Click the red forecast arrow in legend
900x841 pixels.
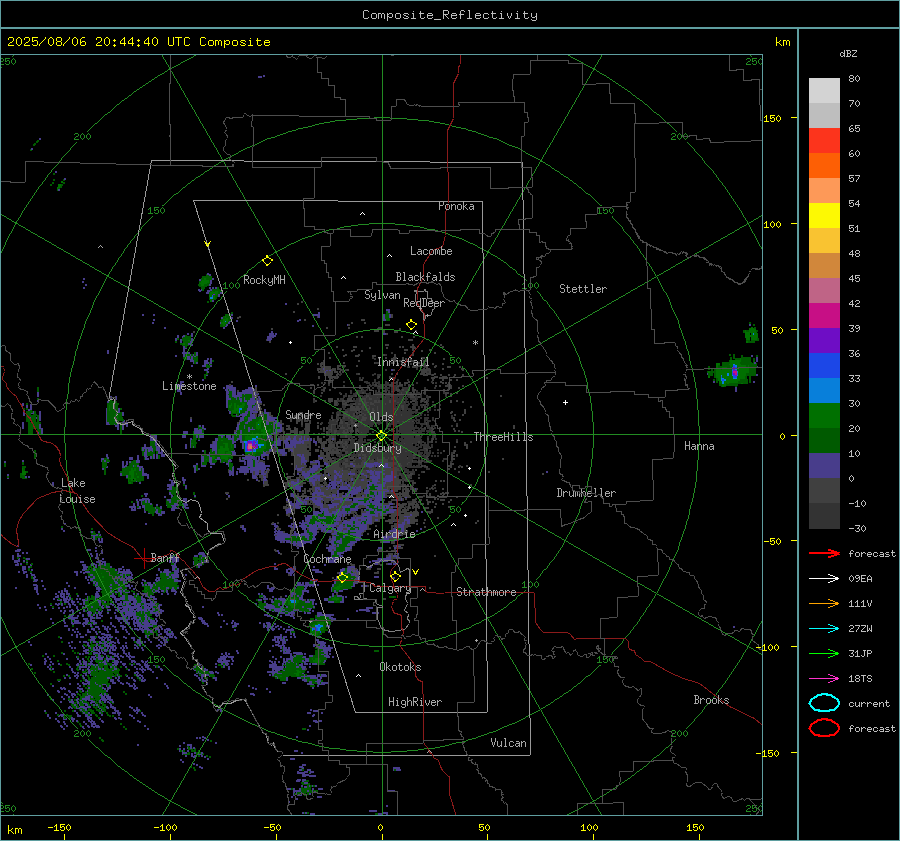824,553
